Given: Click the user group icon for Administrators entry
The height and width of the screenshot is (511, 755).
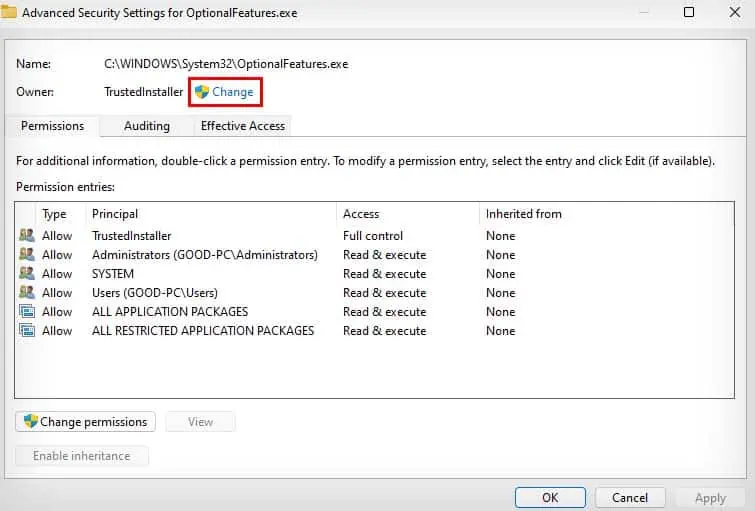Looking at the screenshot, I should 27,254.
